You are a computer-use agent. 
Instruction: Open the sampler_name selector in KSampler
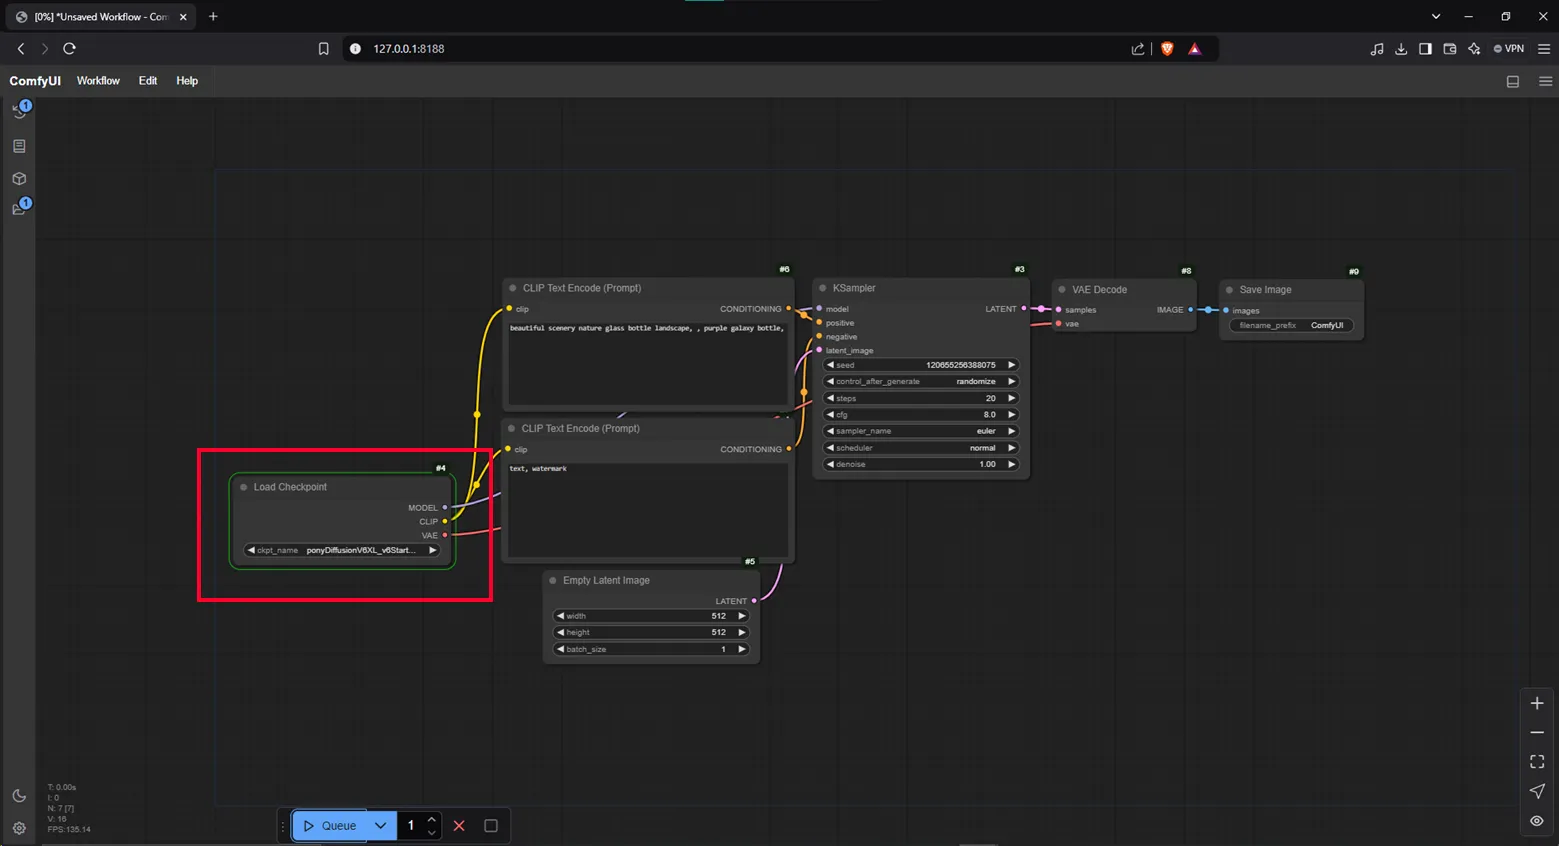tap(920, 431)
